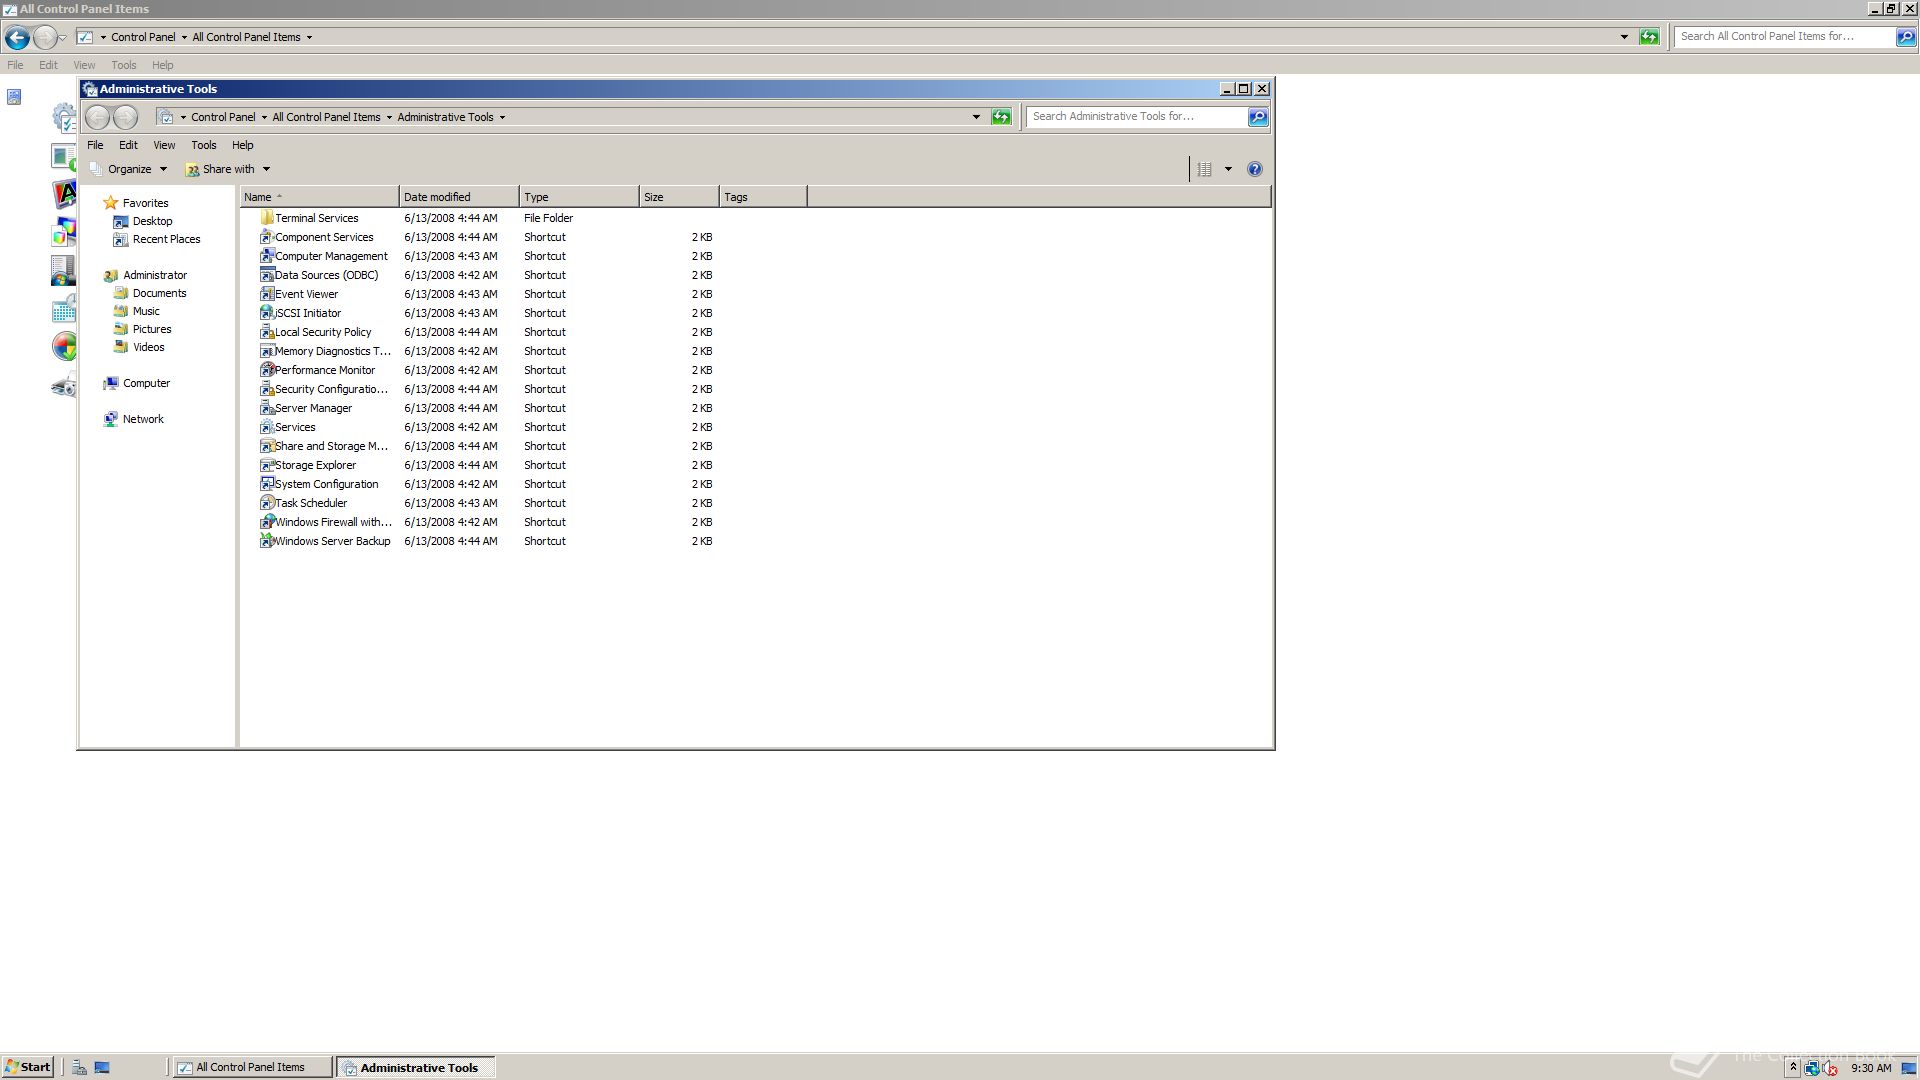This screenshot has height=1080, width=1920.
Task: Open the Tools menu in Administrative Tools
Action: 203,145
